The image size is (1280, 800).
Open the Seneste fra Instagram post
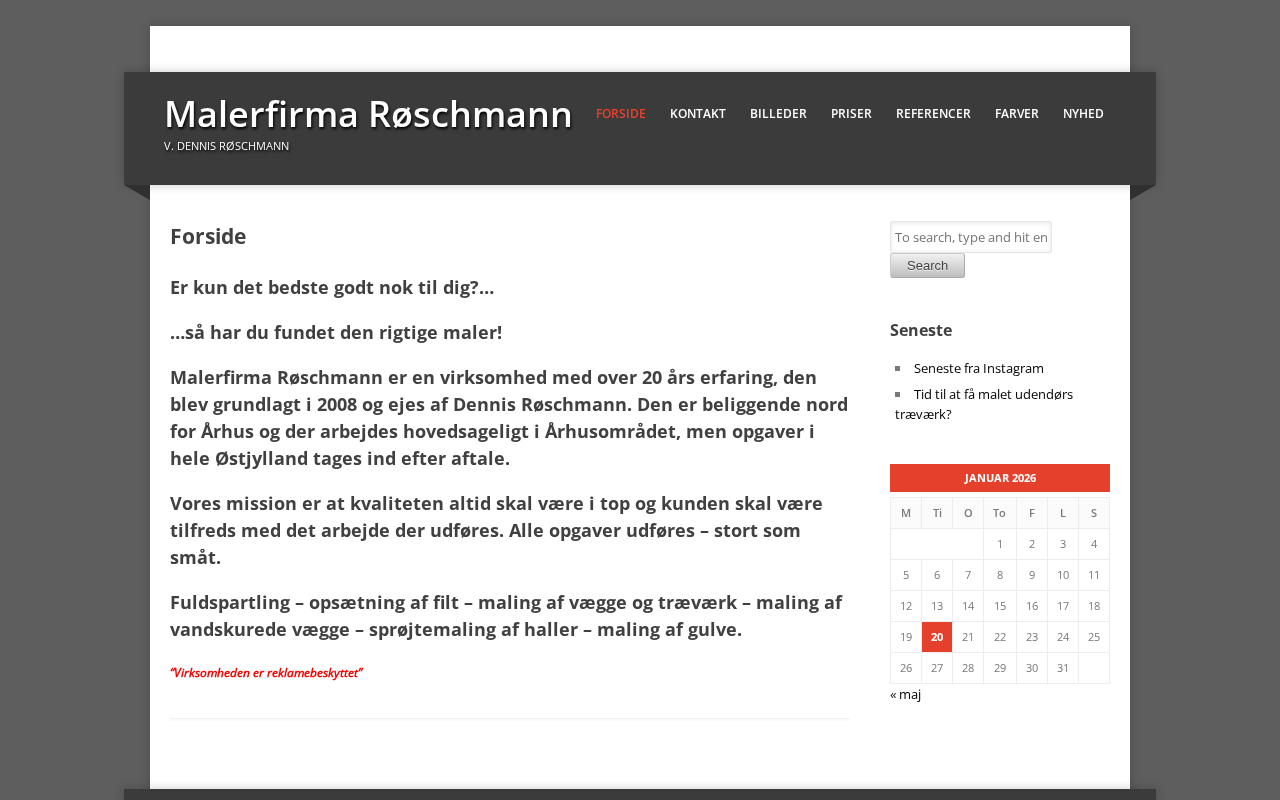point(979,368)
